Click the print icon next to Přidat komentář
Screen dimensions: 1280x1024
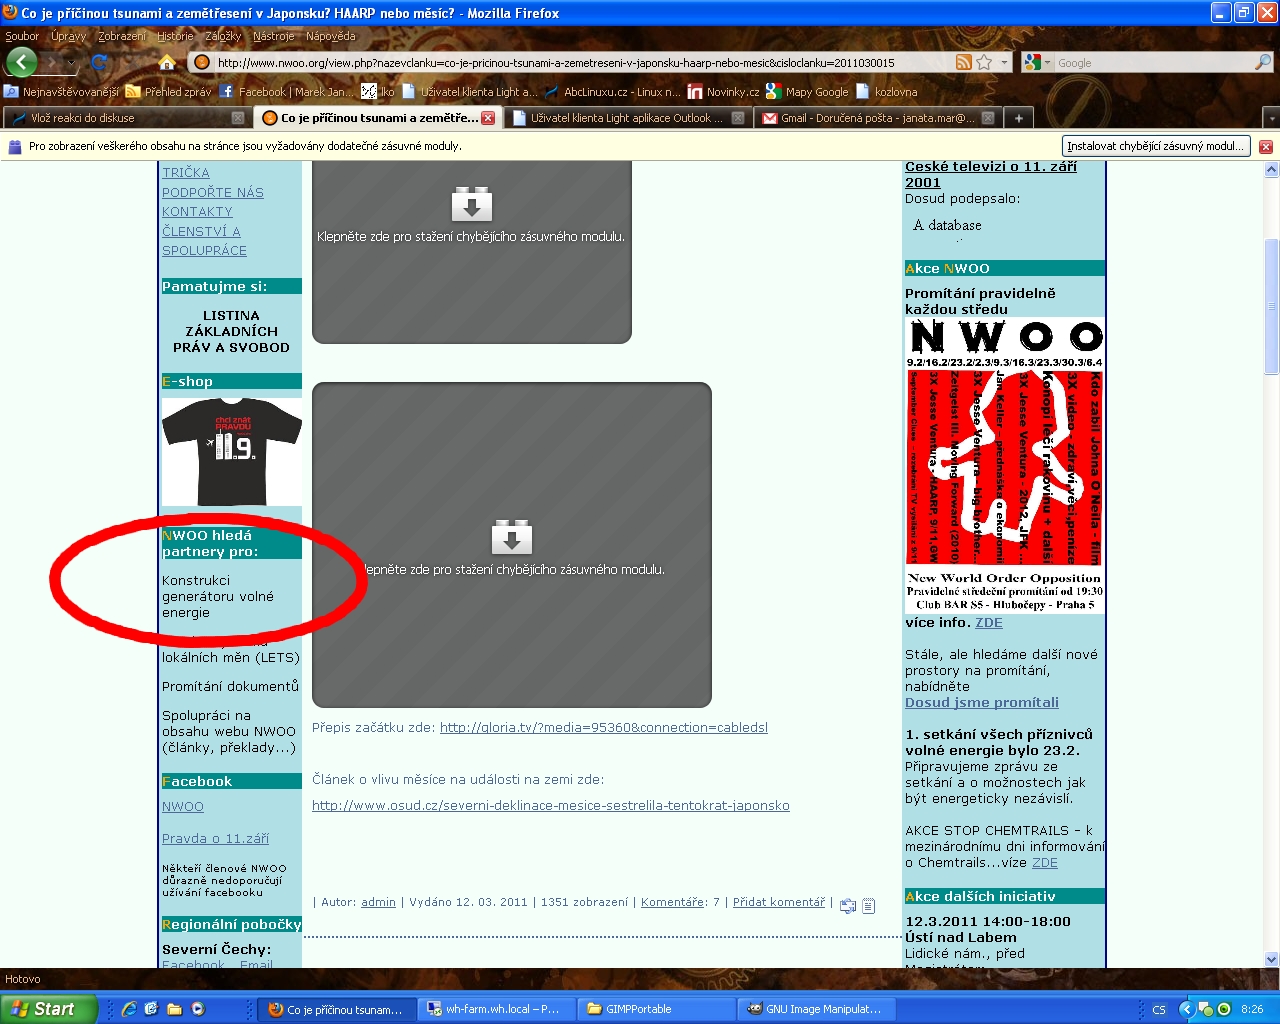[869, 905]
